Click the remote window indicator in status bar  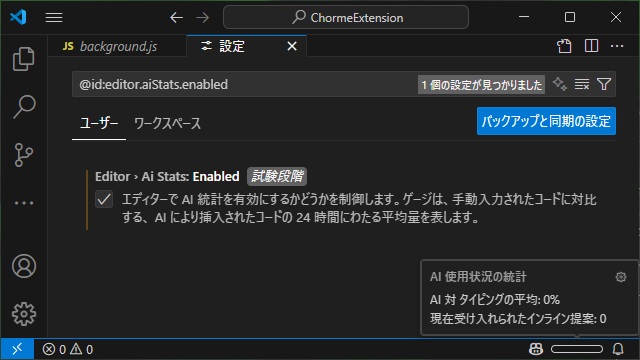pyautogui.click(x=17, y=349)
